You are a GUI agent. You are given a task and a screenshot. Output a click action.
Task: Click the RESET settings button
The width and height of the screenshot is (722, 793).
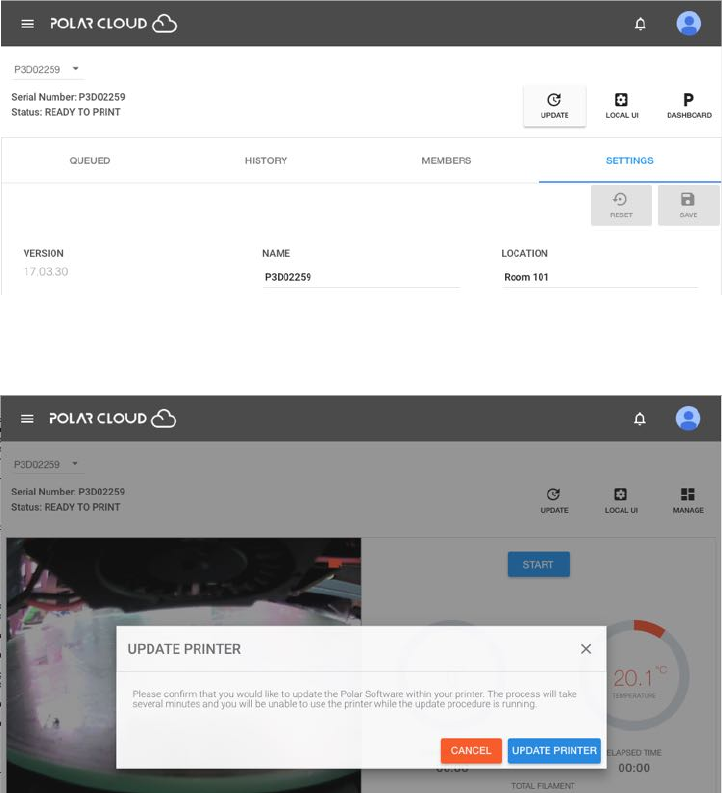621,205
